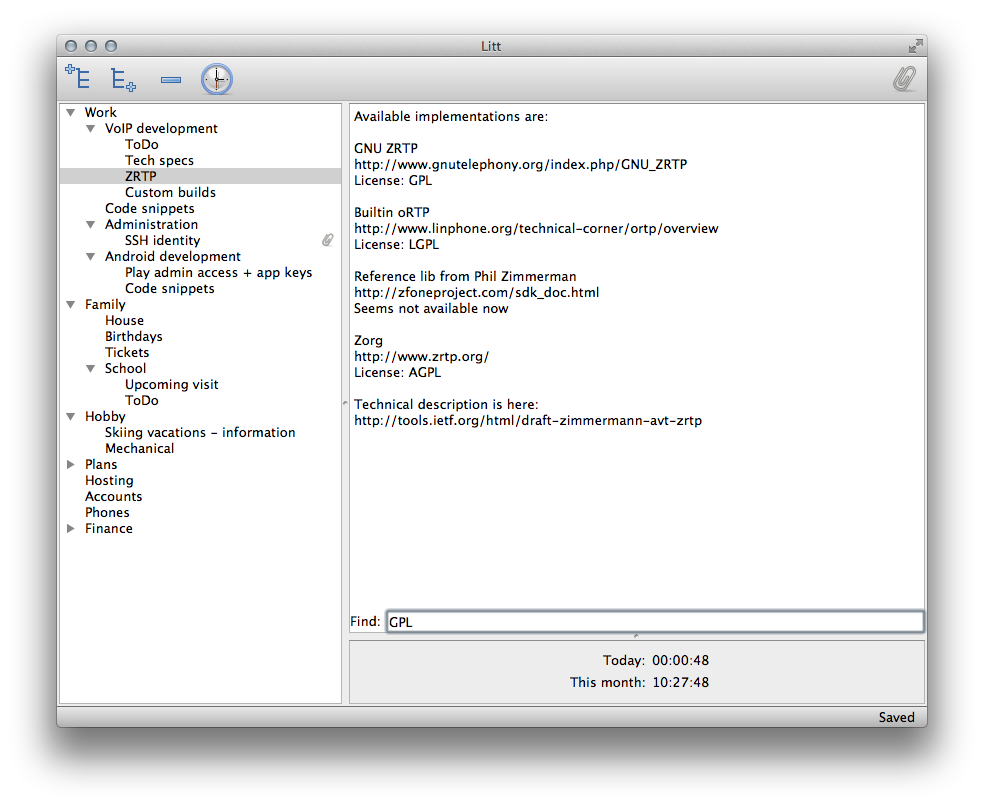Click the Find text field
Viewport: 984px width, 806px height.
[654, 622]
